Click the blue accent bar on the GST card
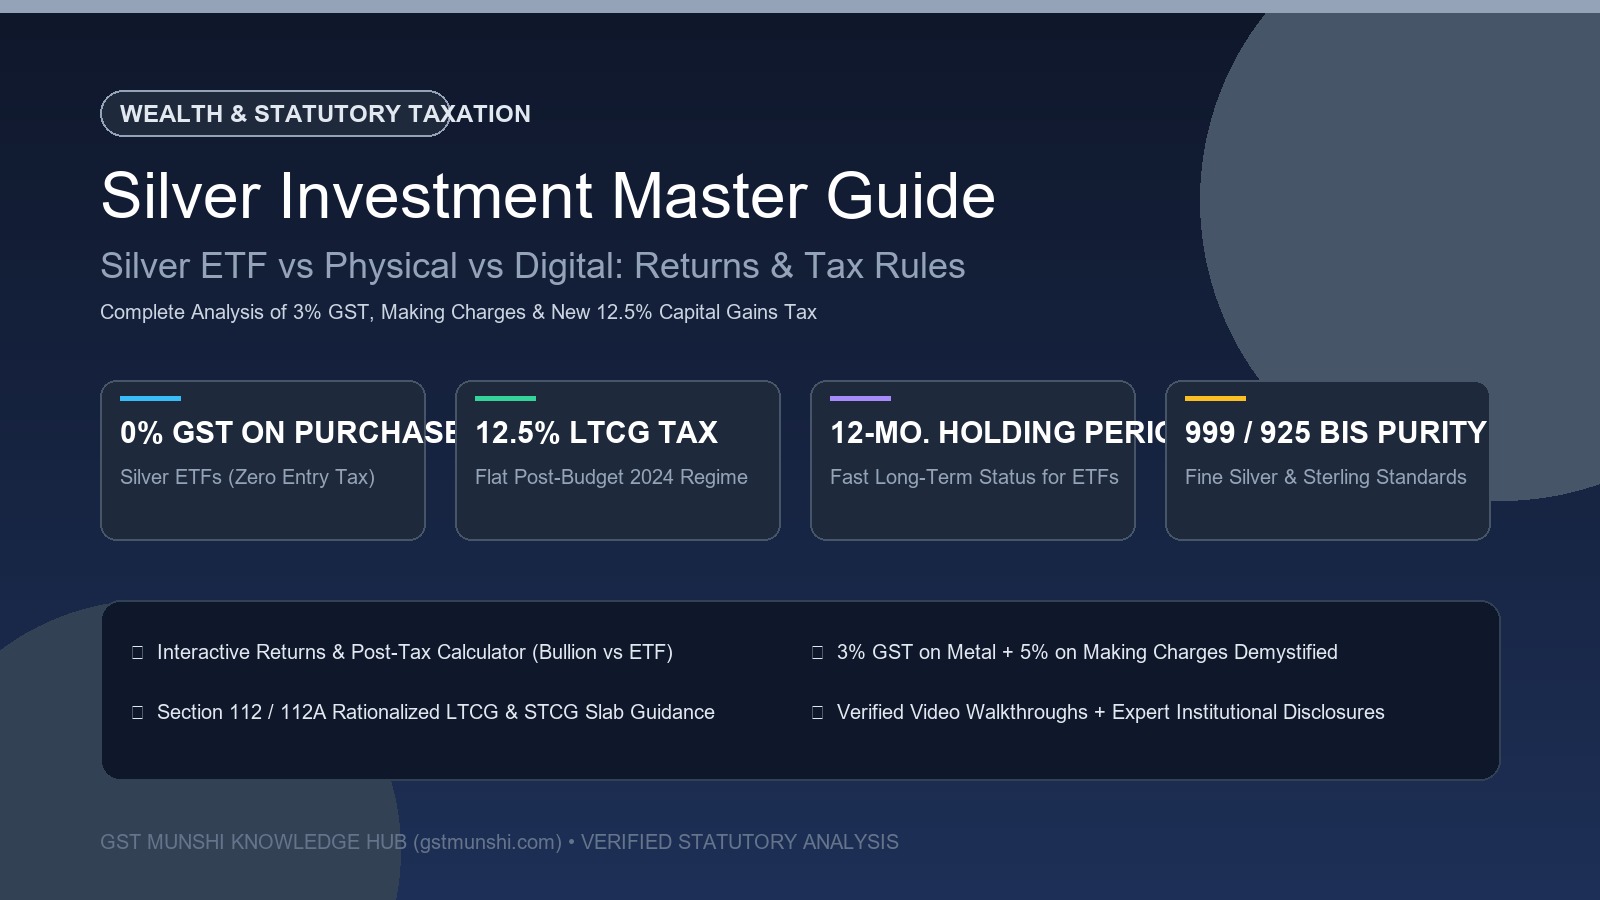The image size is (1600, 900). tap(150, 398)
